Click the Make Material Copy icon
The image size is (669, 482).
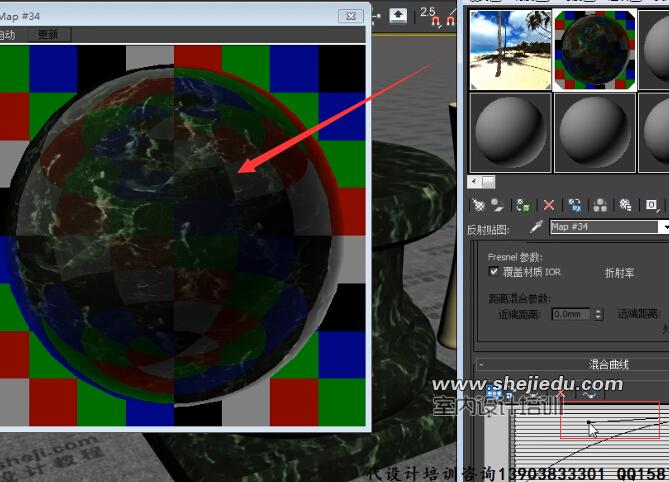[x=575, y=206]
